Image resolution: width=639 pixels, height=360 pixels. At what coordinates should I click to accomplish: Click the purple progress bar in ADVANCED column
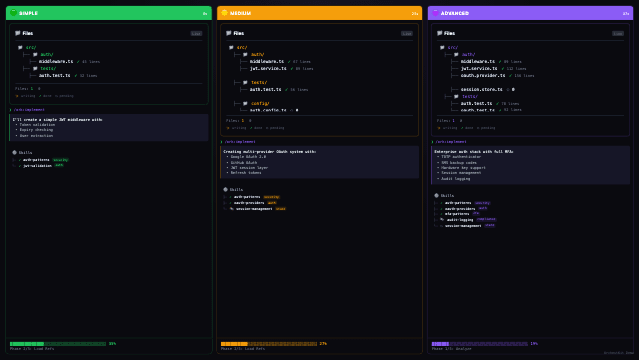pyautogui.click(x=480, y=344)
